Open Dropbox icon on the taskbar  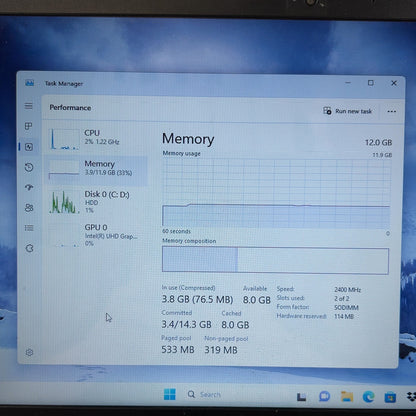click(x=411, y=396)
